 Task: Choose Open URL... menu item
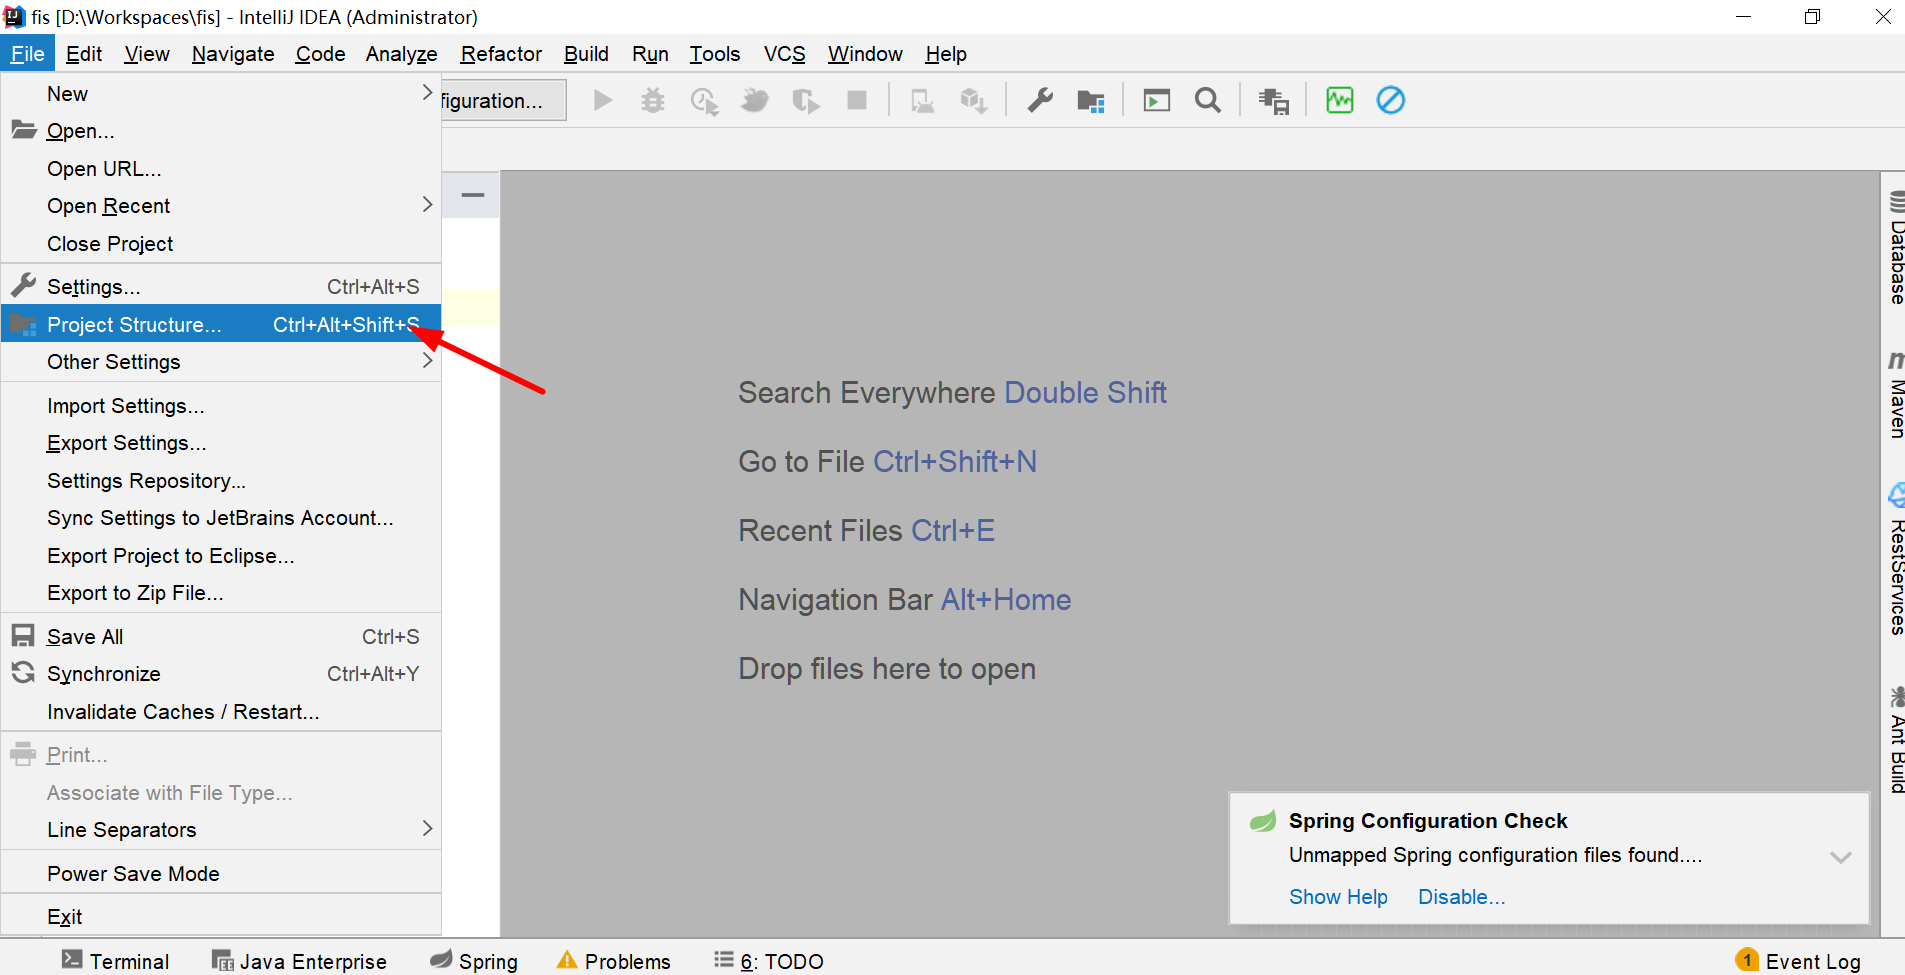[221, 169]
